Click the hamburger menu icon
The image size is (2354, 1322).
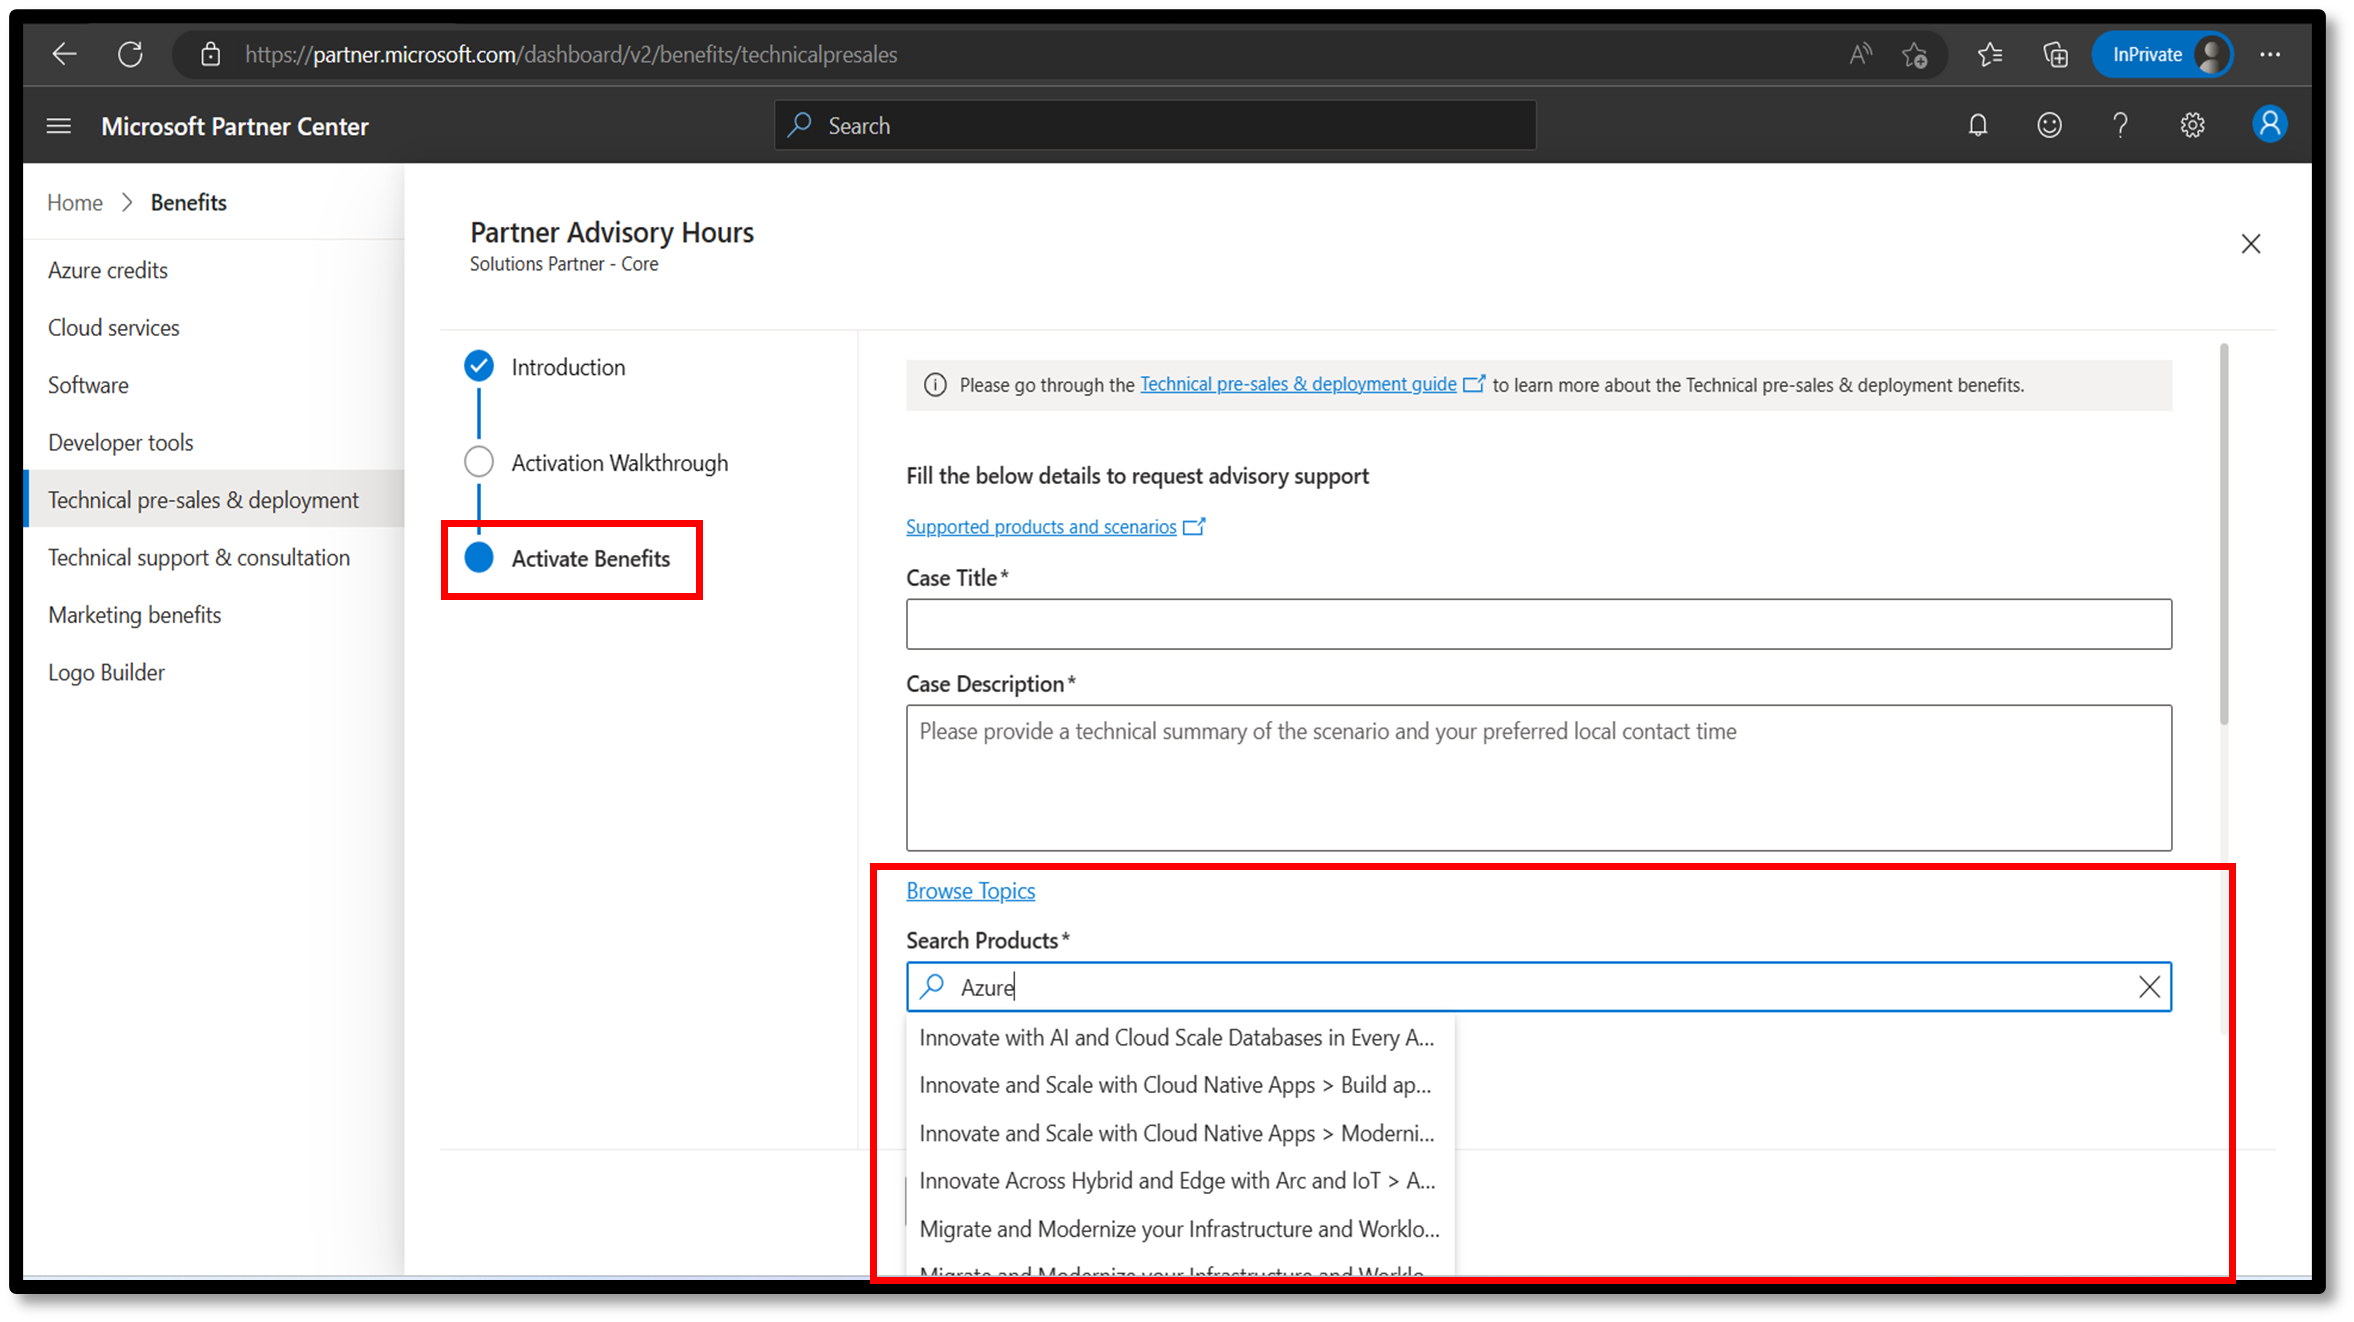(58, 126)
